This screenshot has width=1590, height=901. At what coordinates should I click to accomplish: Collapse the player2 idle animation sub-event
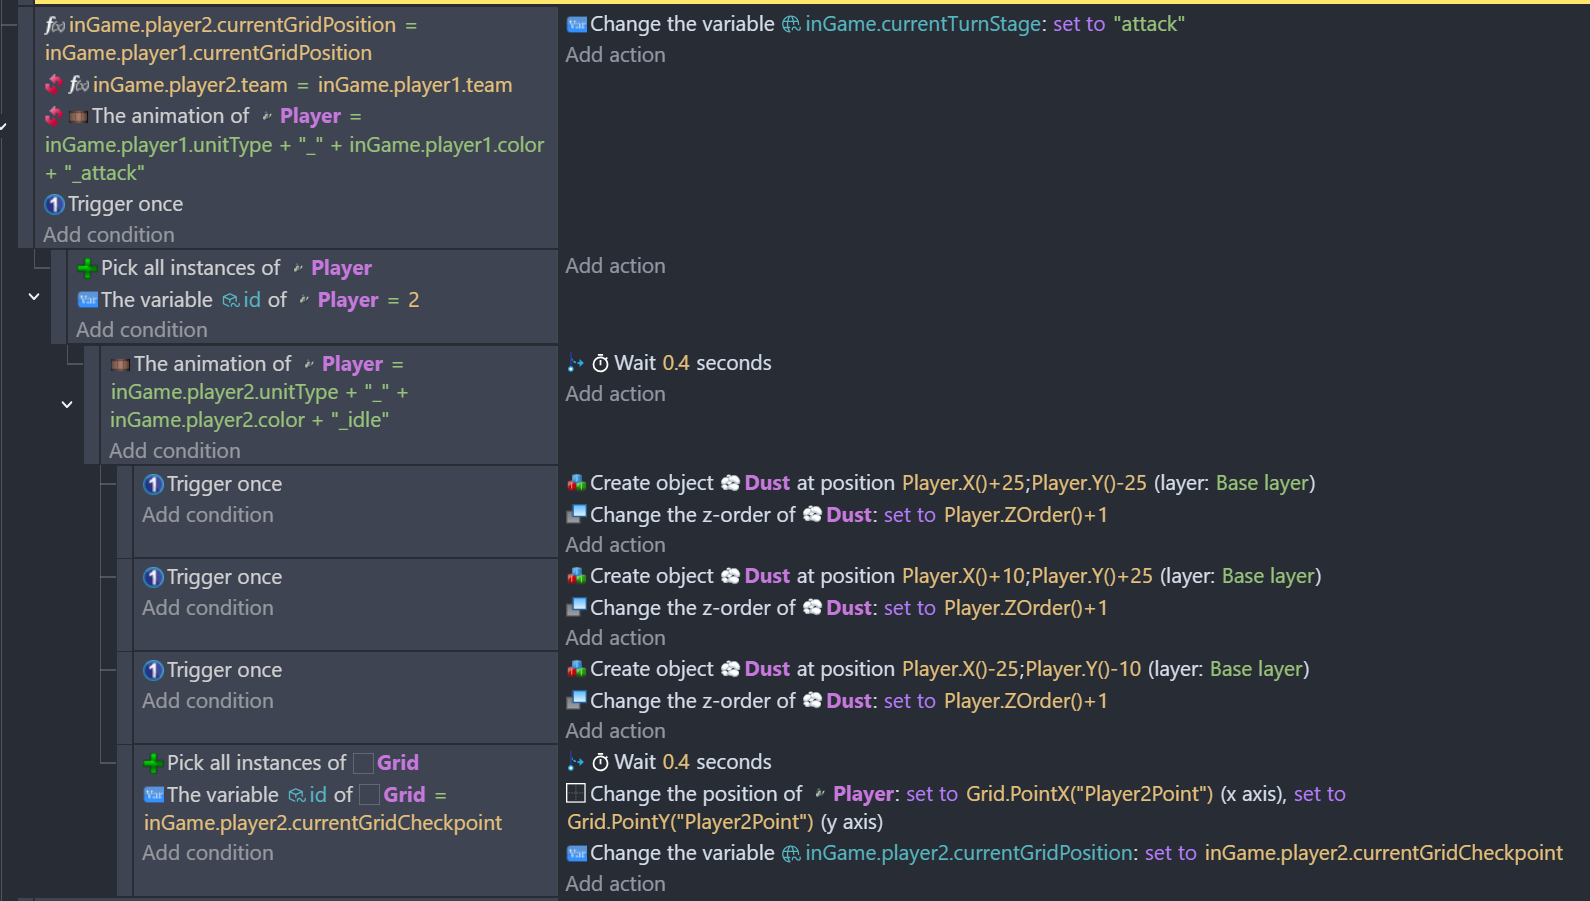(x=67, y=405)
